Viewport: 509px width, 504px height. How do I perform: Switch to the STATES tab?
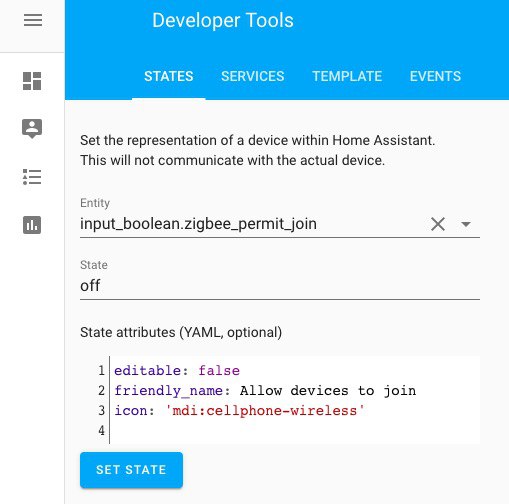coord(169,76)
